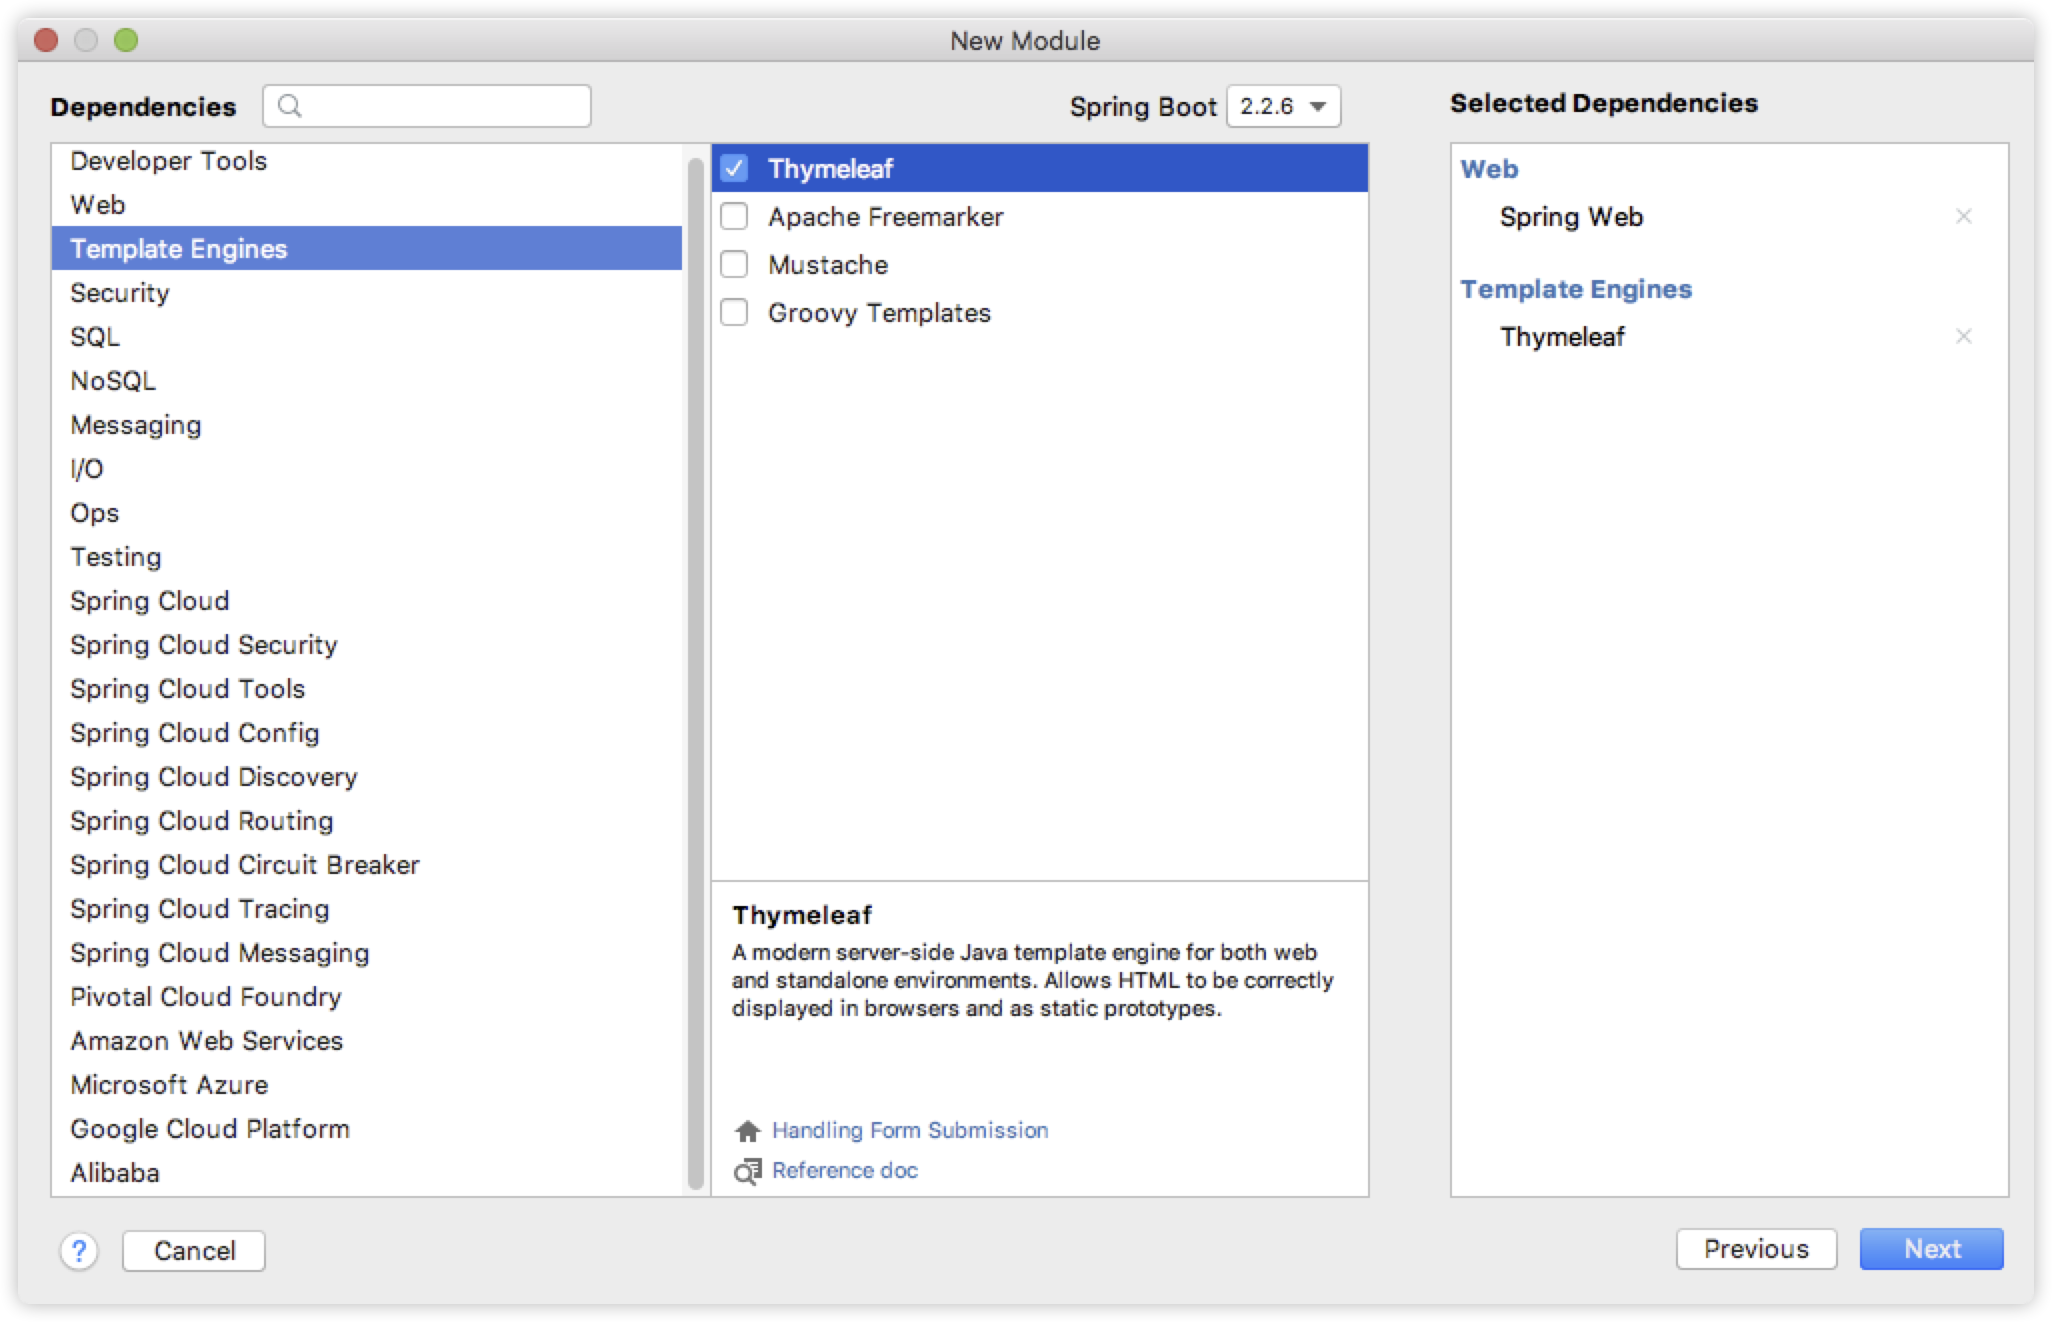Open the Spring Cloud Discovery category
This screenshot has width=2052, height=1322.
[x=213, y=777]
